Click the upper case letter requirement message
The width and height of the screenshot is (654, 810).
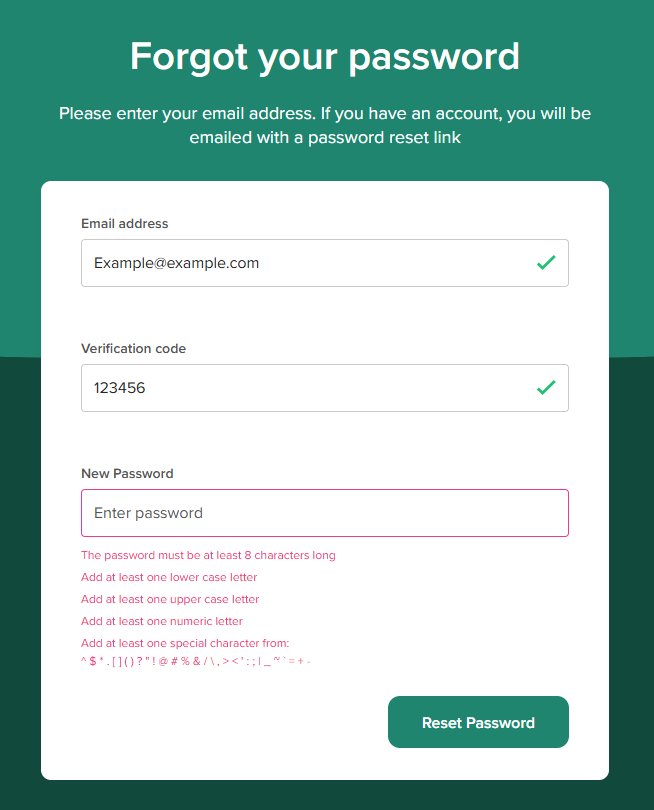pyautogui.click(x=170, y=599)
